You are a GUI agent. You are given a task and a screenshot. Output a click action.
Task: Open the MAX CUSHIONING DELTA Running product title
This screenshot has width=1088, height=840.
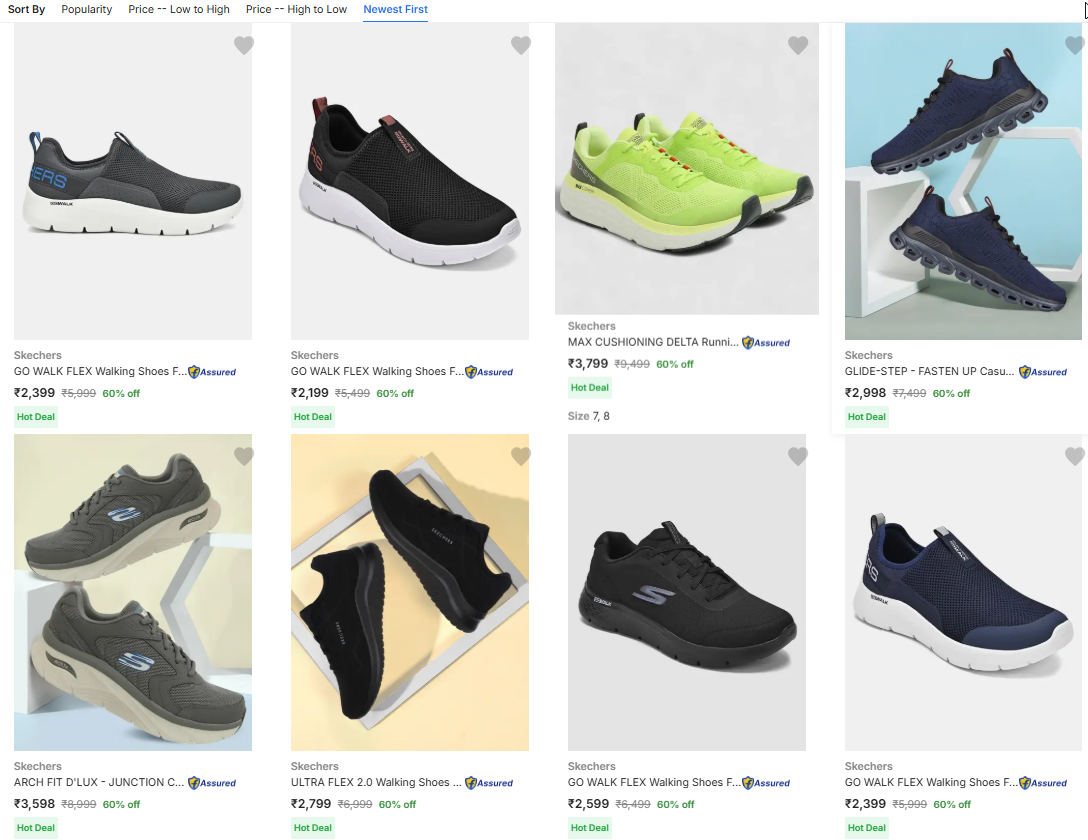tap(653, 342)
